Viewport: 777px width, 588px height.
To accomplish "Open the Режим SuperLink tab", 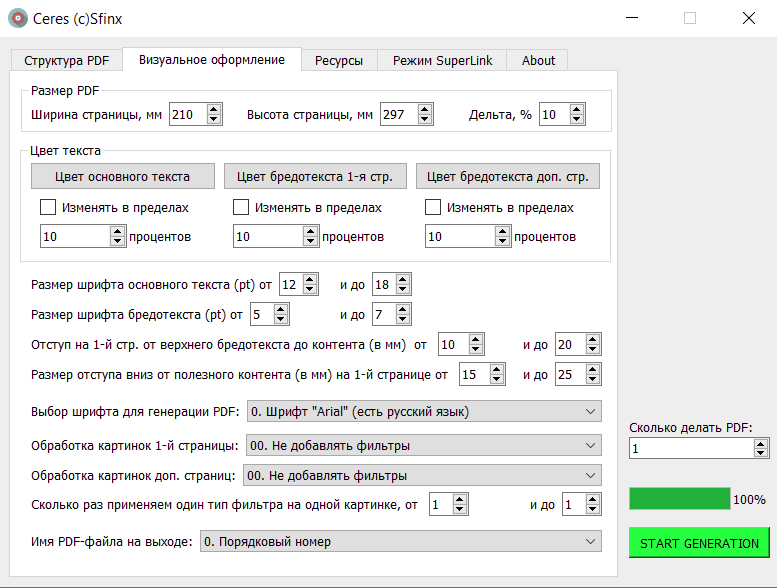I will pos(442,60).
